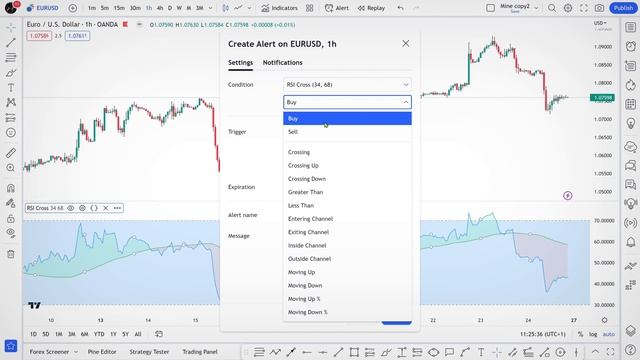
Task: Click the snapshot camera icon
Action: (x=599, y=8)
